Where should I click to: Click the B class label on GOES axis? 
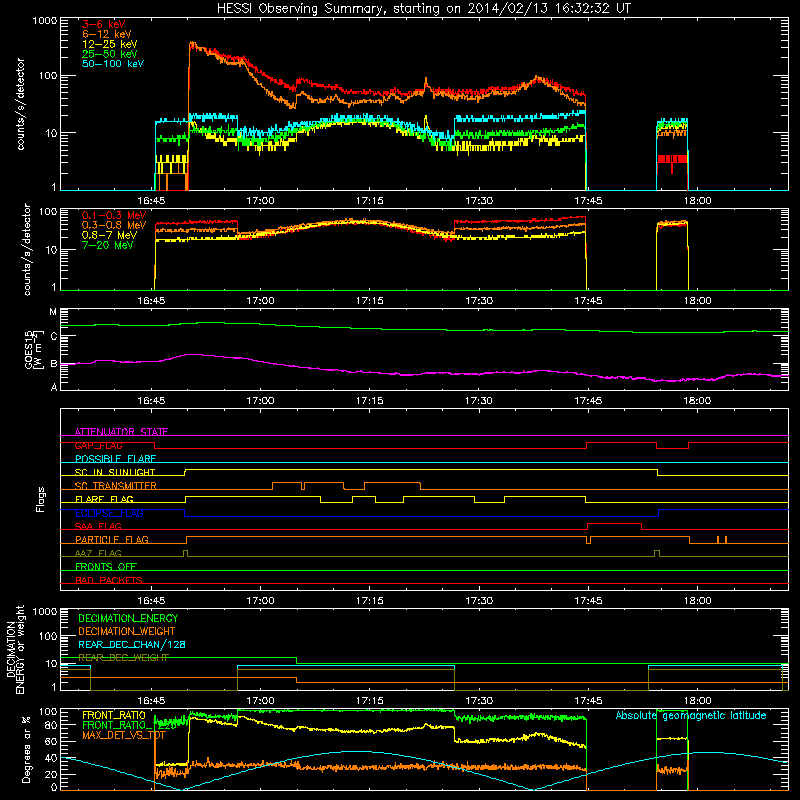54,364
